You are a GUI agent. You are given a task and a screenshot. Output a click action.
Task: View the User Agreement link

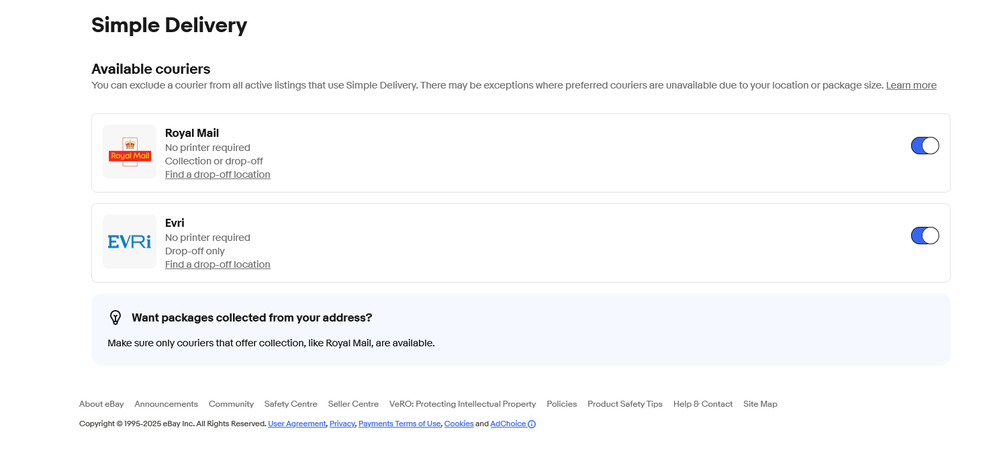(297, 424)
